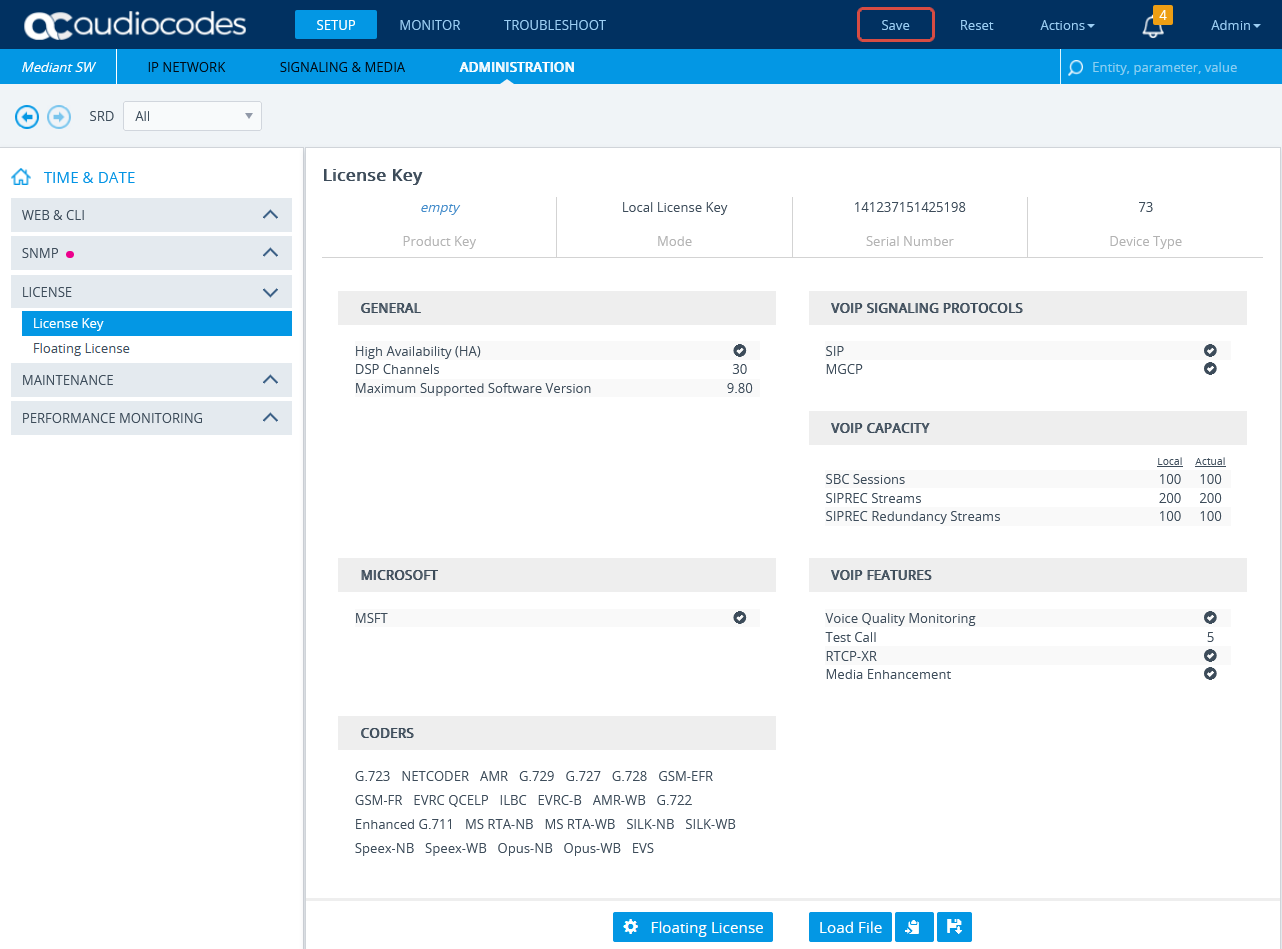The height and width of the screenshot is (949, 1282).
Task: Click the SILK-NB coder
Action: [x=650, y=824]
